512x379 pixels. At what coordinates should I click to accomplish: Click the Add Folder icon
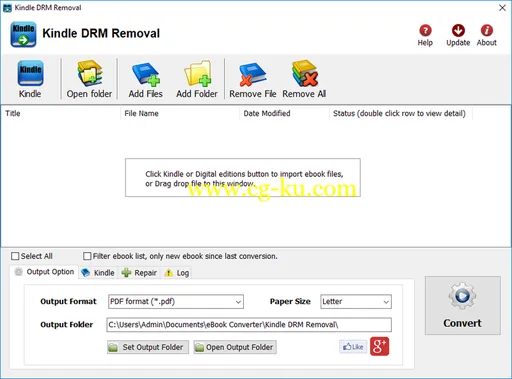197,73
